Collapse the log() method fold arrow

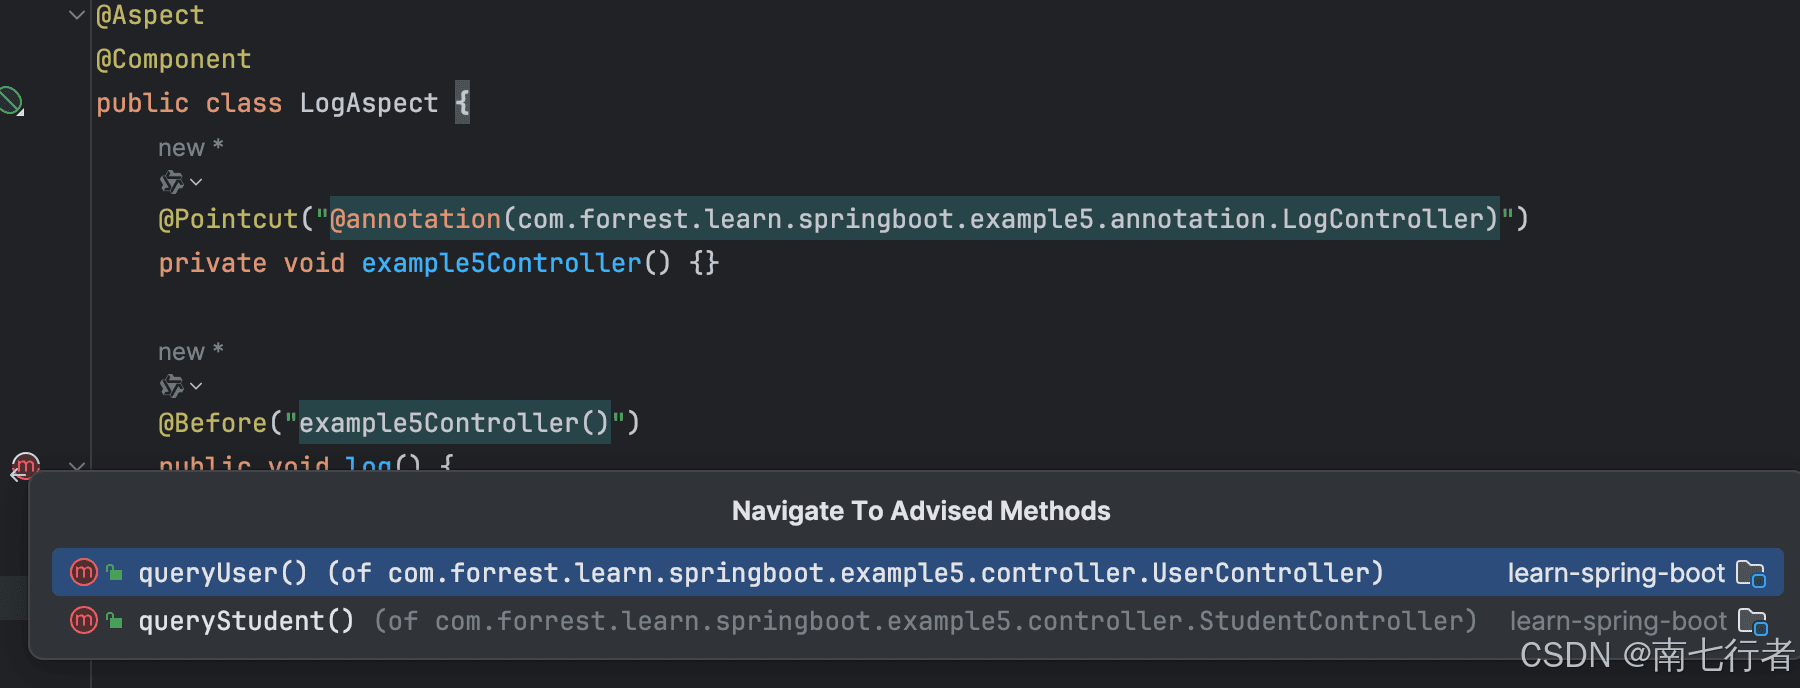(77, 465)
